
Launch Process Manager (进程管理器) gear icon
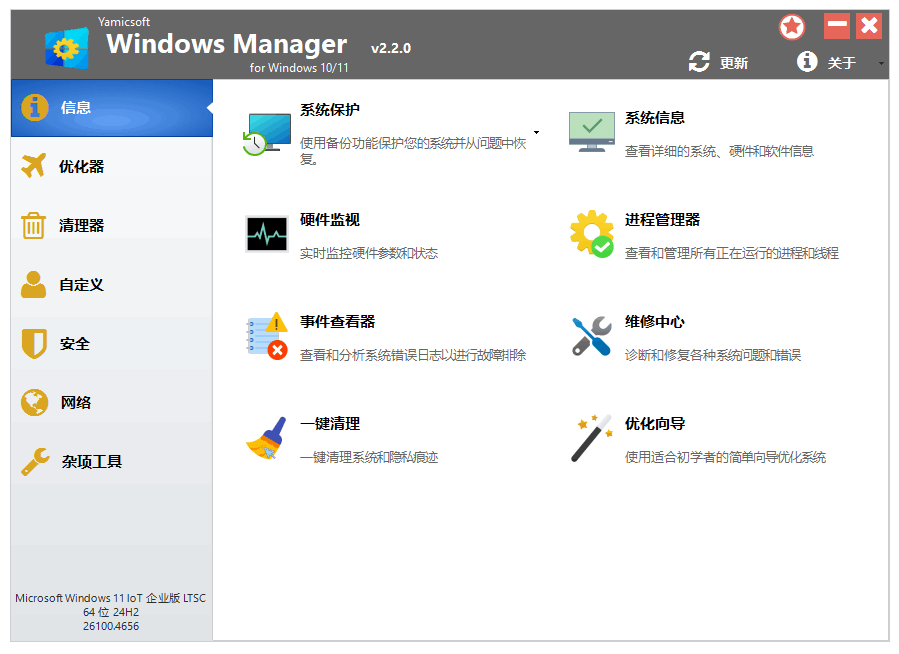[592, 234]
